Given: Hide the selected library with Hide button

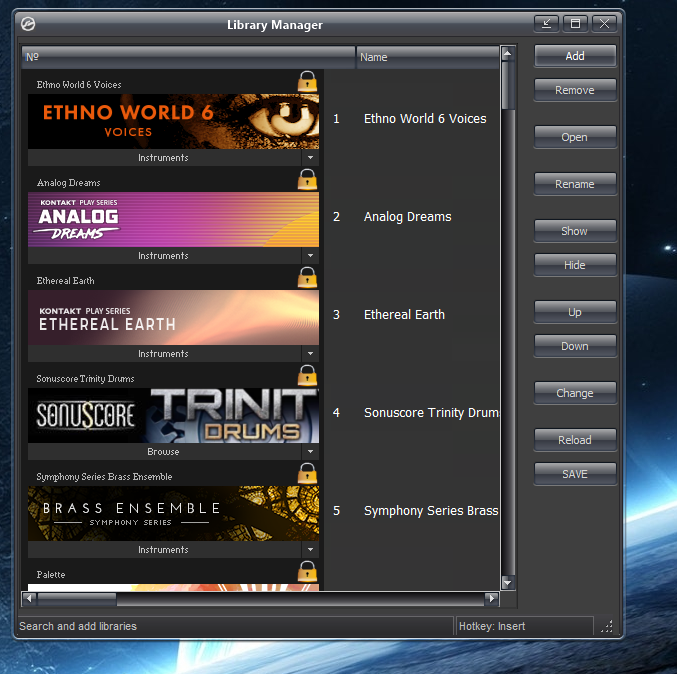Looking at the screenshot, I should (575, 265).
